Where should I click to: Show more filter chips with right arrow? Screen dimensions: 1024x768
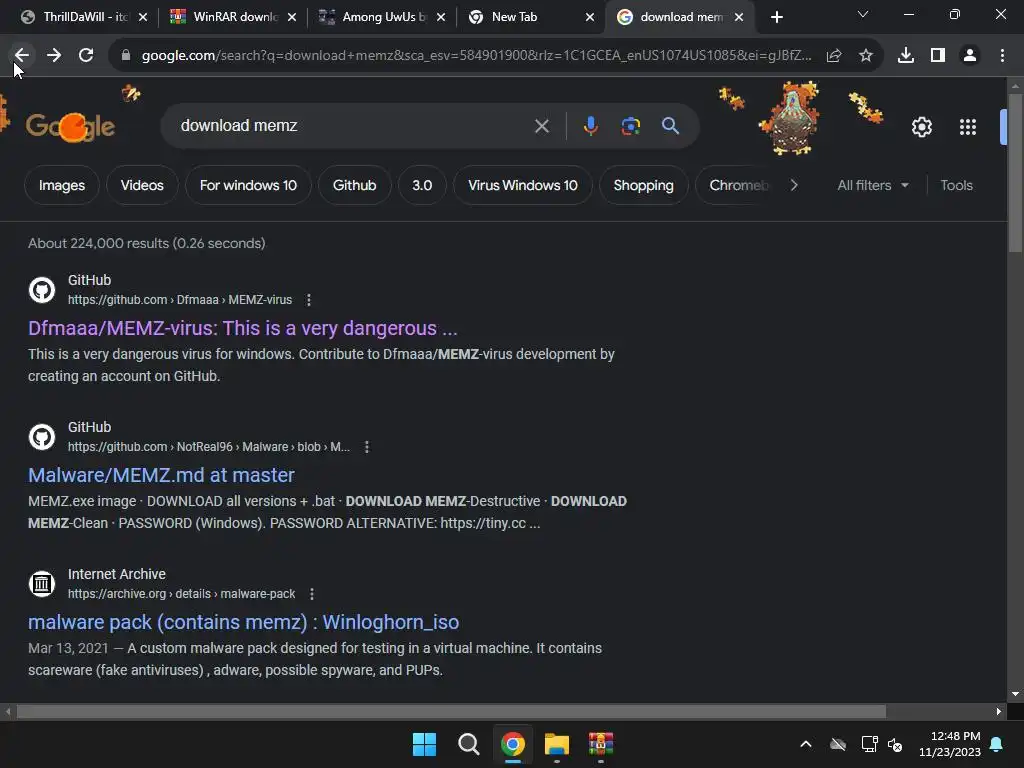pyautogui.click(x=794, y=185)
